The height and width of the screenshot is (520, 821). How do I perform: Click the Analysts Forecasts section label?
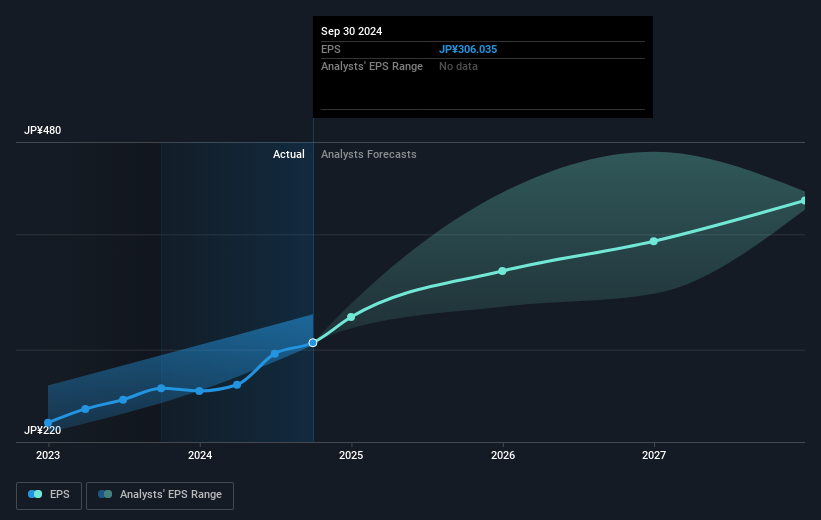369,154
